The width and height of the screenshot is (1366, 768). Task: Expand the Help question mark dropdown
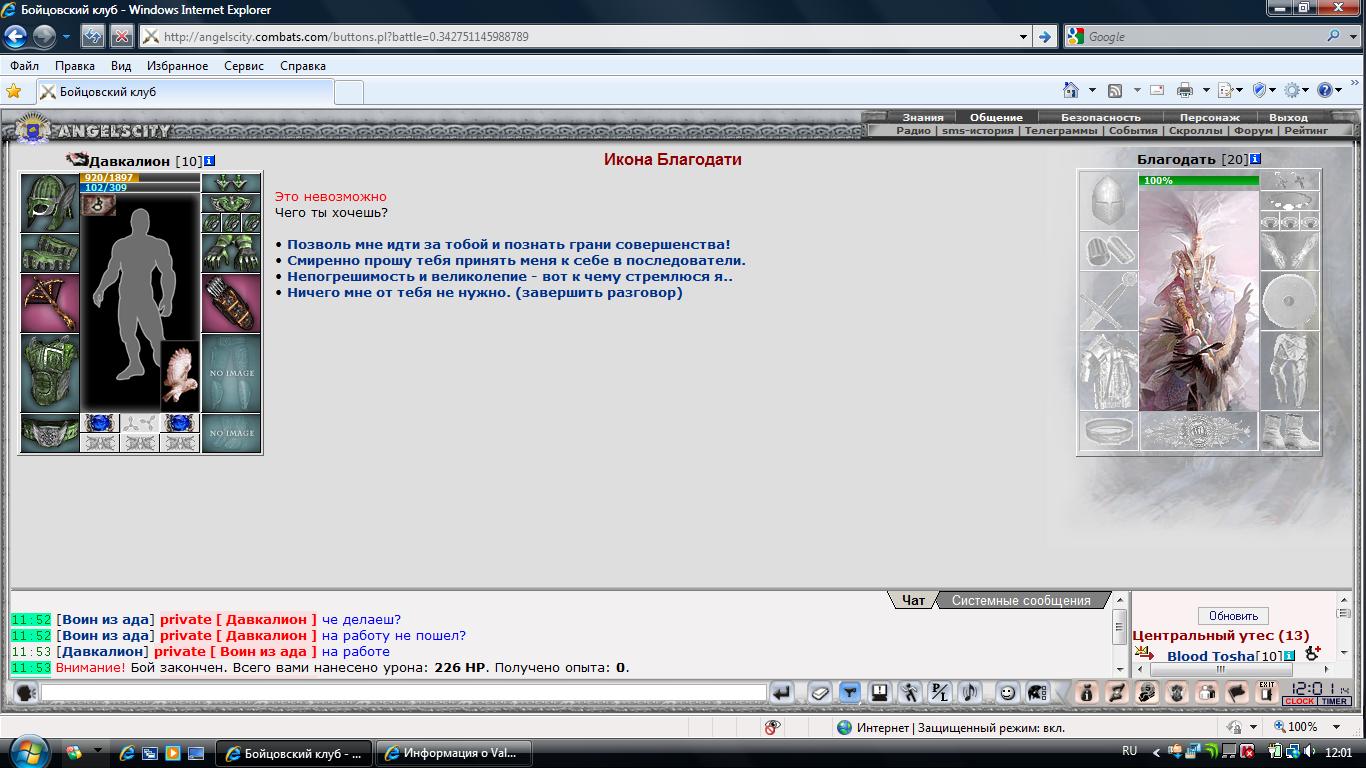click(1339, 90)
